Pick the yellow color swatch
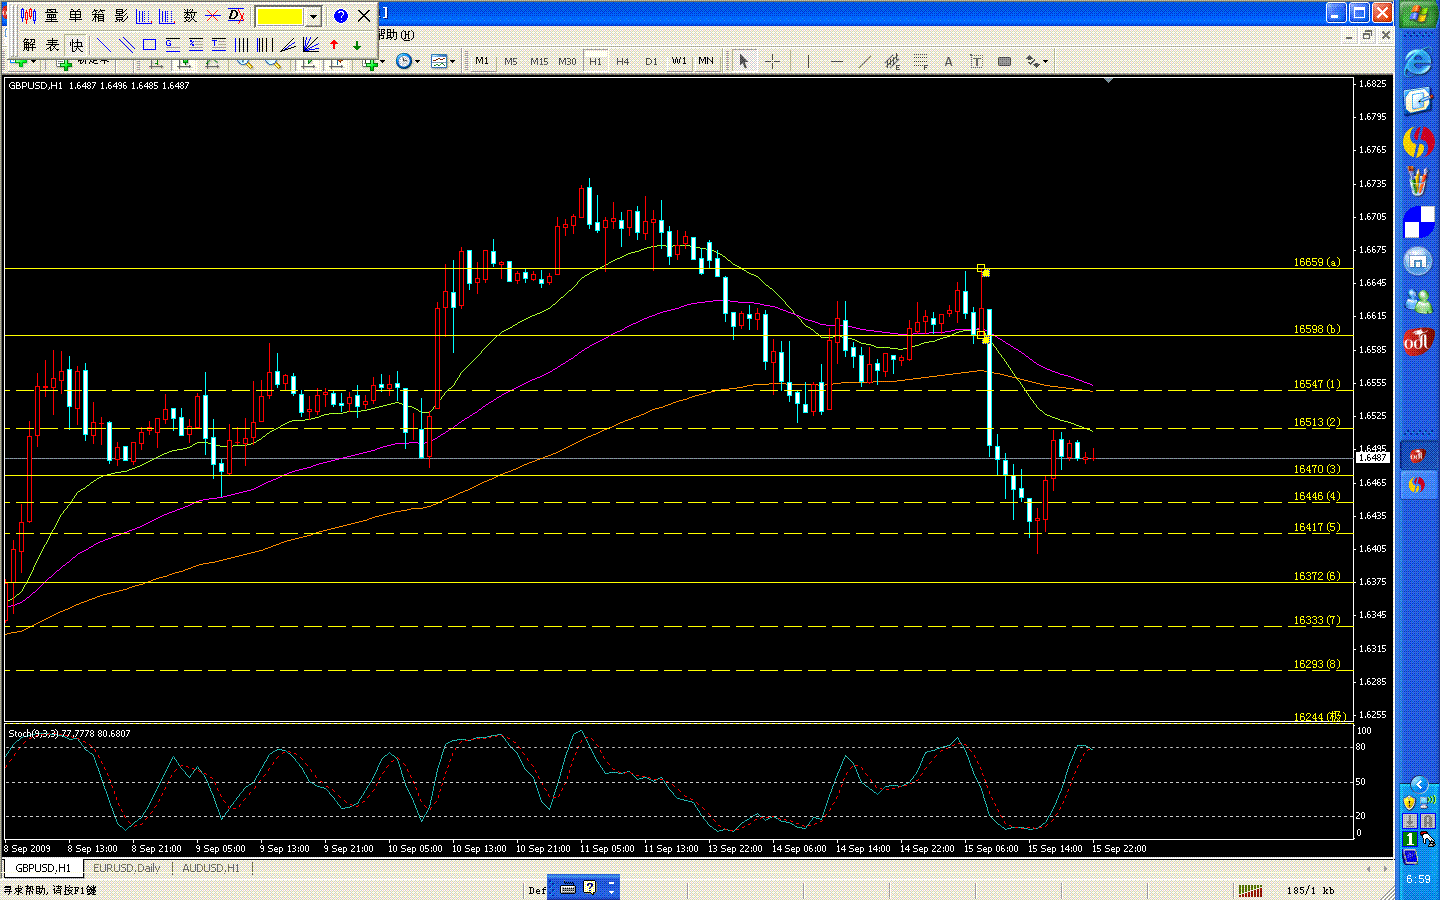1440x900 pixels. (280, 16)
